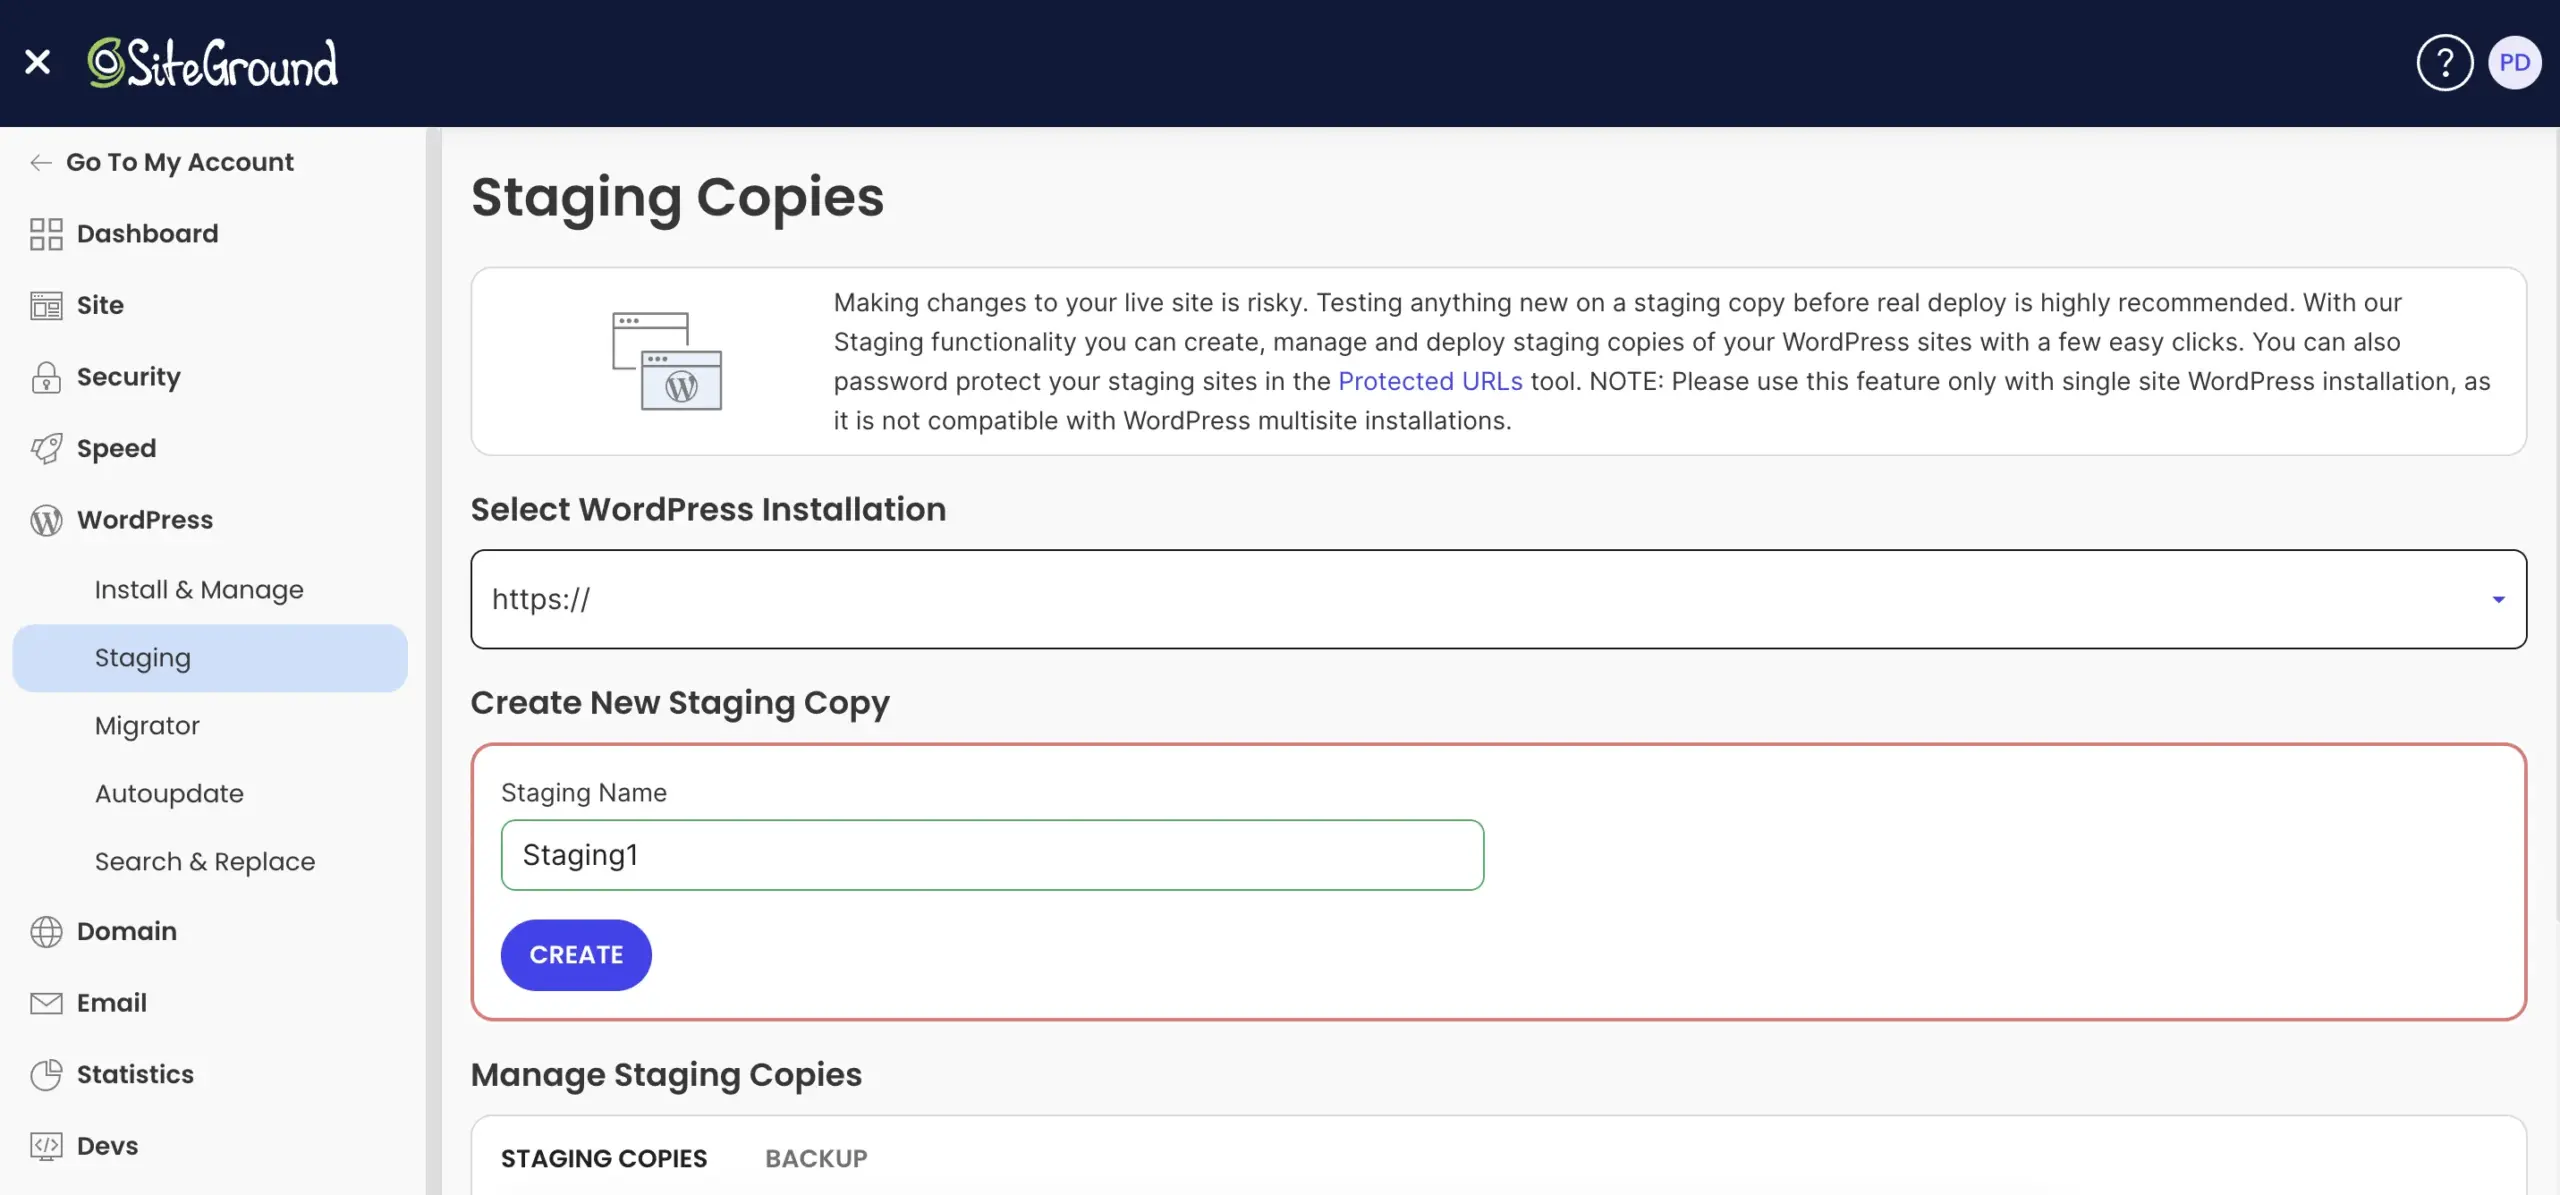
Task: Click the Select WordPress Installation heading
Action: [x=708, y=510]
